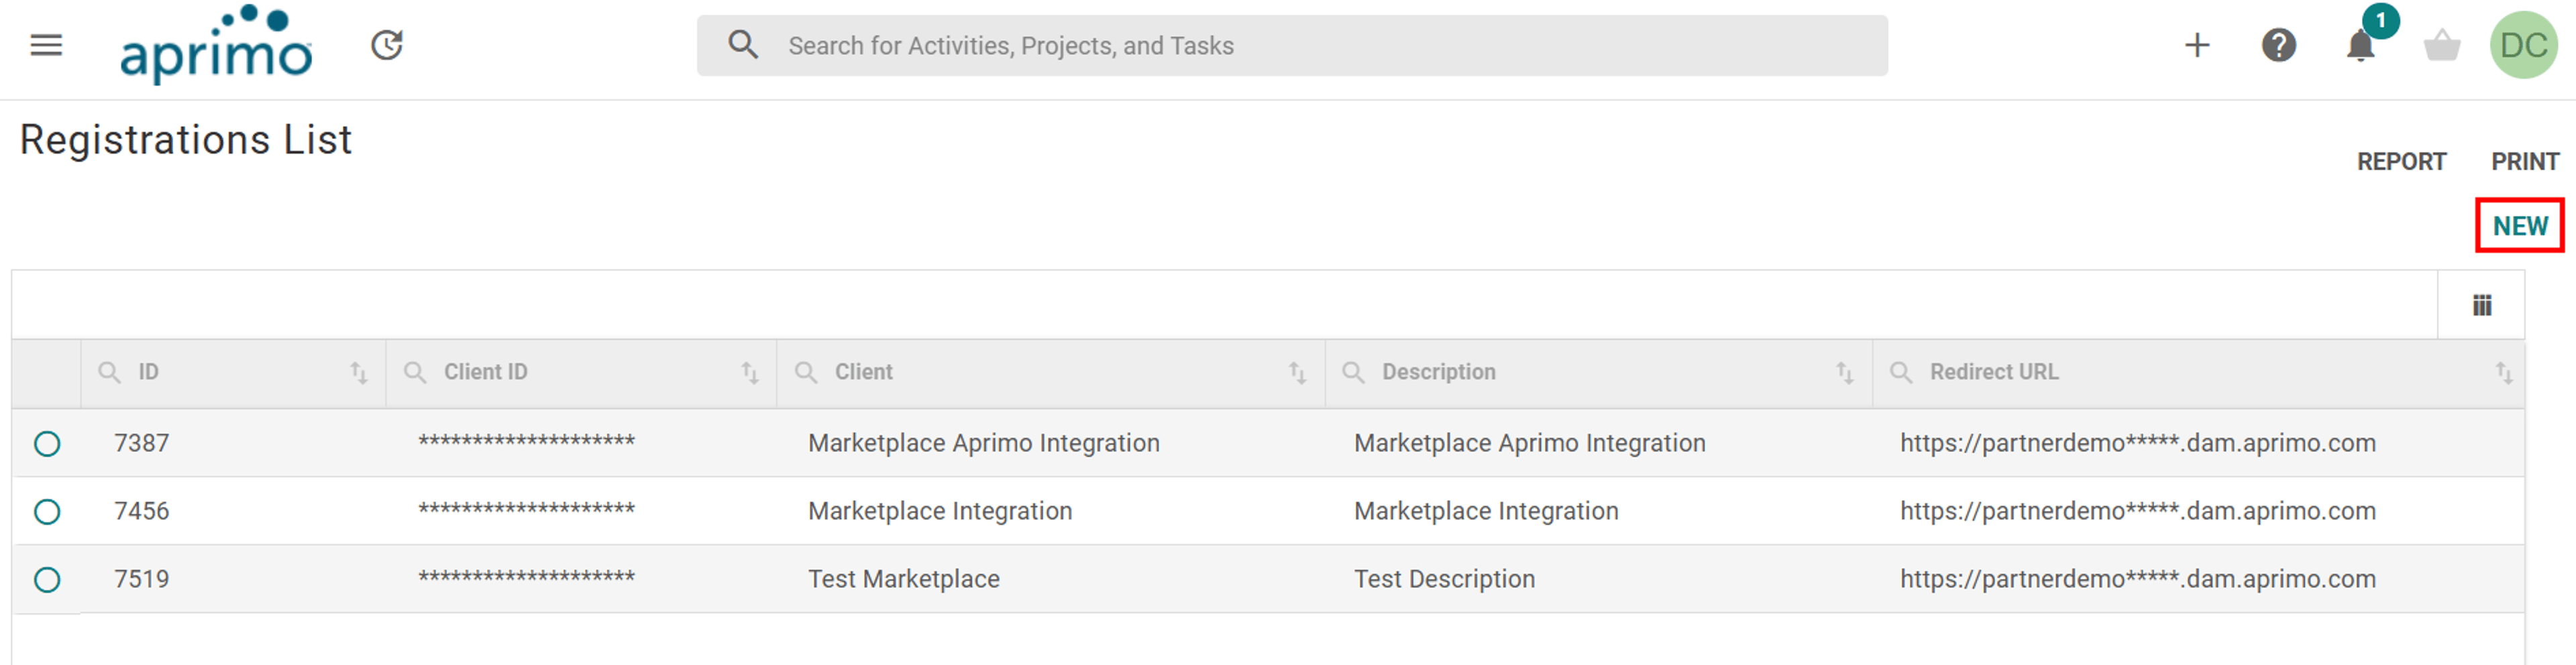Image resolution: width=2576 pixels, height=665 pixels.
Task: Click Client cell Test Marketplace
Action: (x=904, y=579)
